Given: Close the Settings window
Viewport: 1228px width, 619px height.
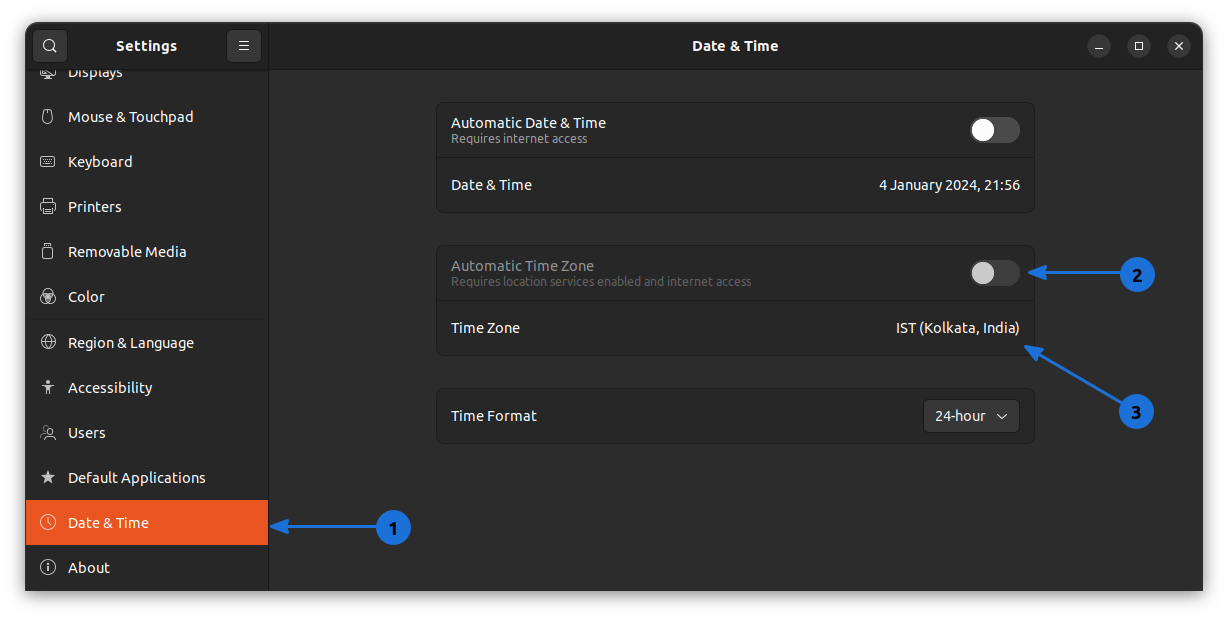Looking at the screenshot, I should tap(1179, 46).
